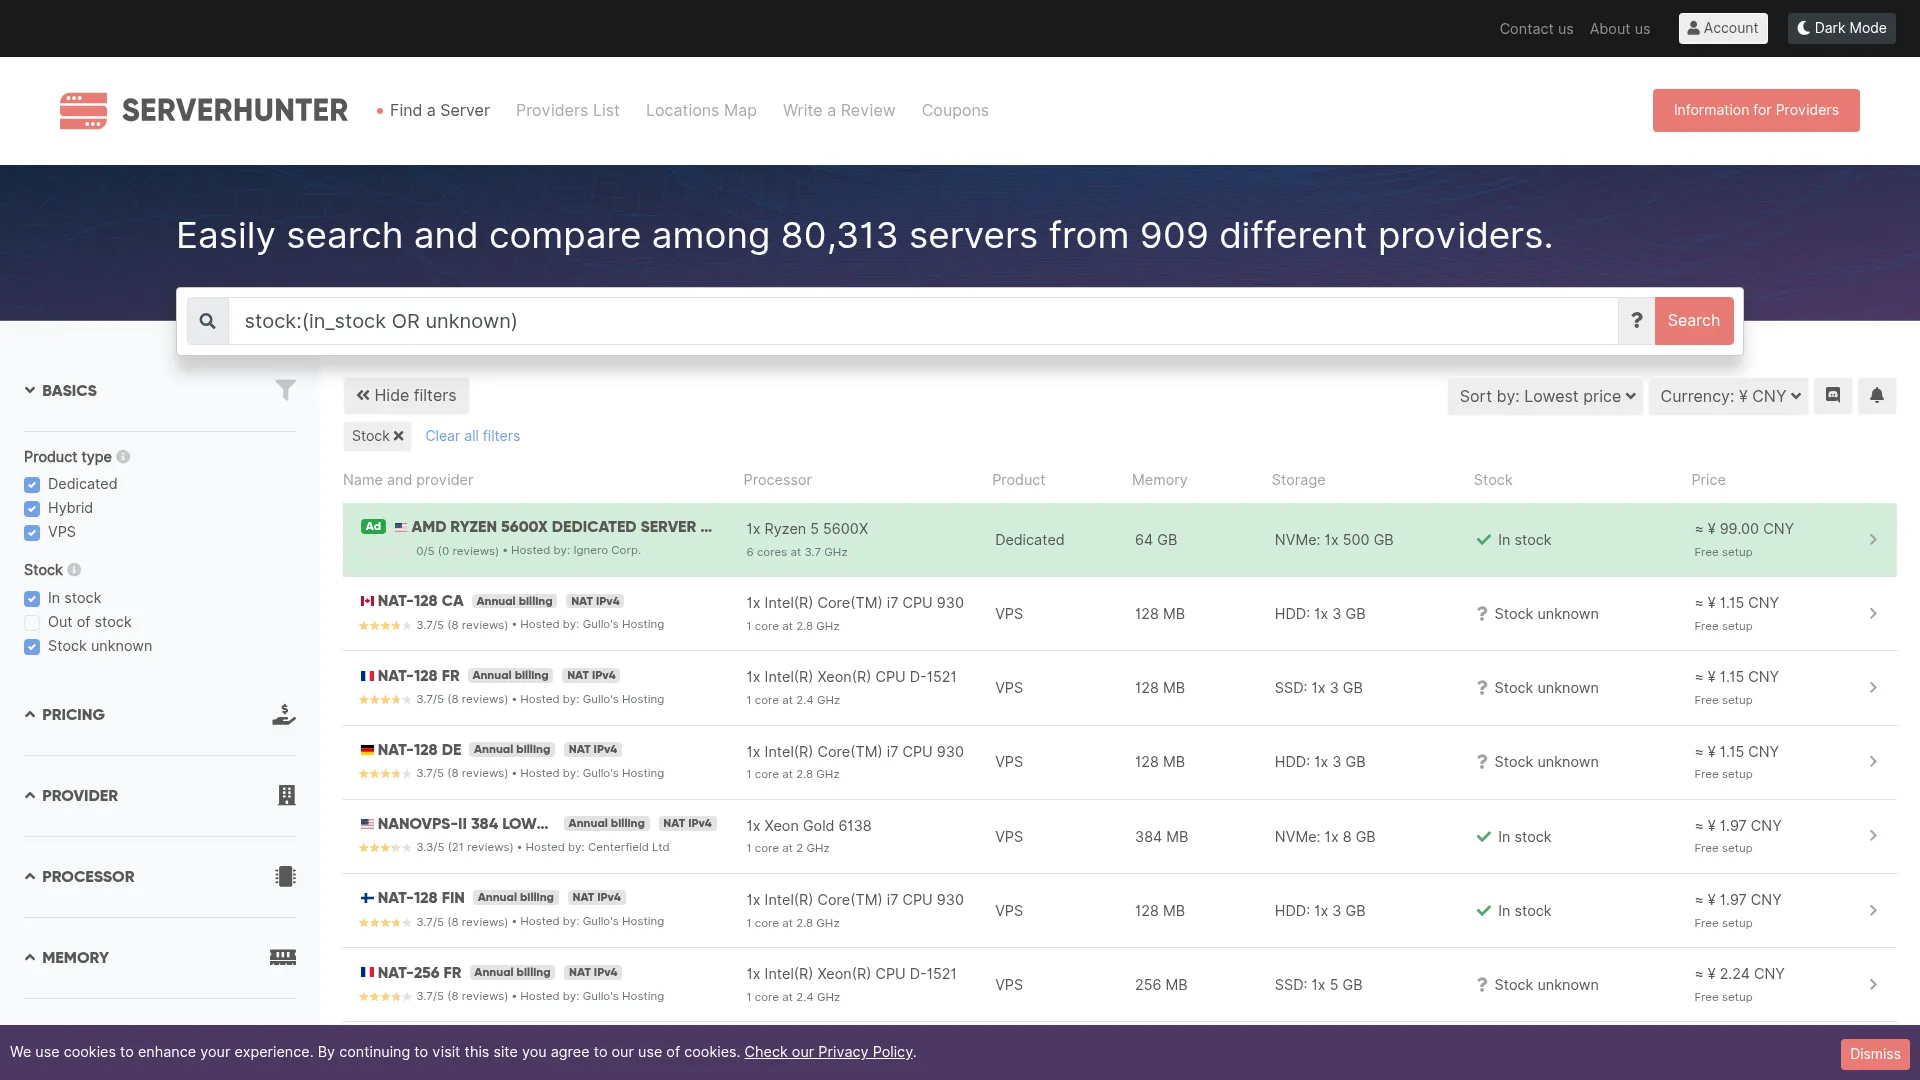Dismiss the cookie banner
1920x1080 pixels.
pyautogui.click(x=1875, y=1054)
